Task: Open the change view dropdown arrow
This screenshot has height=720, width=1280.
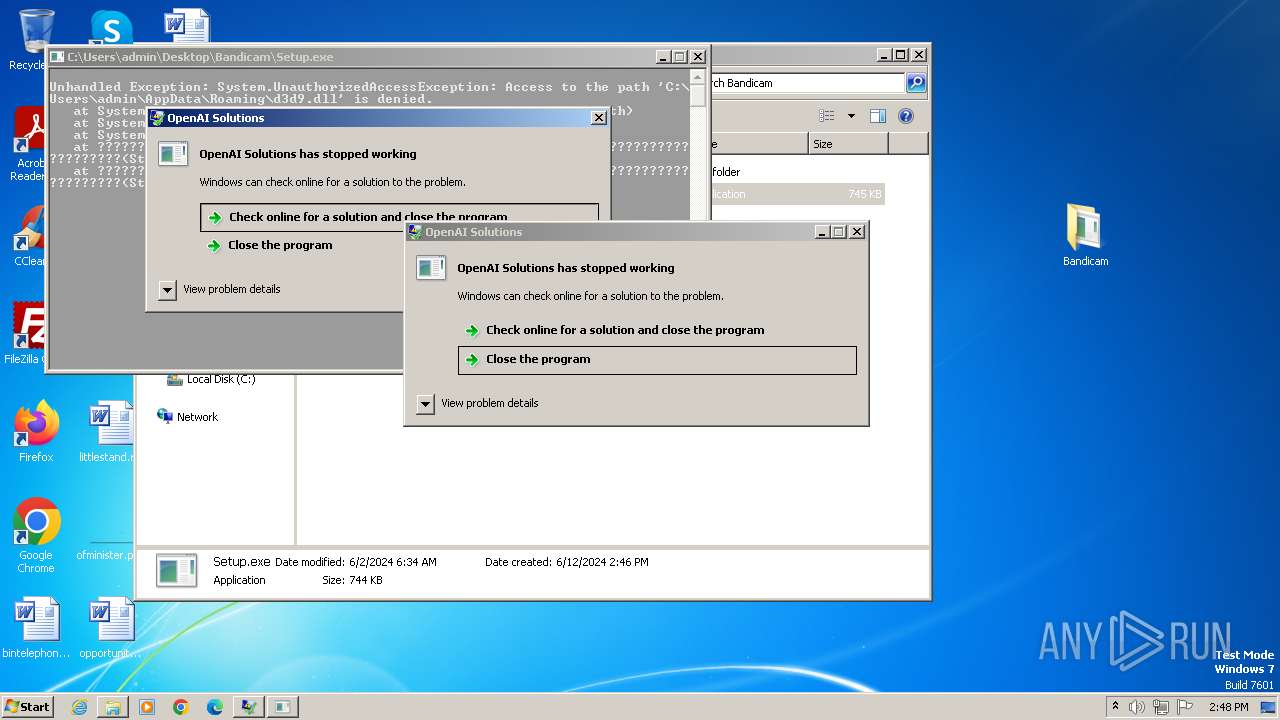Action: pos(851,116)
